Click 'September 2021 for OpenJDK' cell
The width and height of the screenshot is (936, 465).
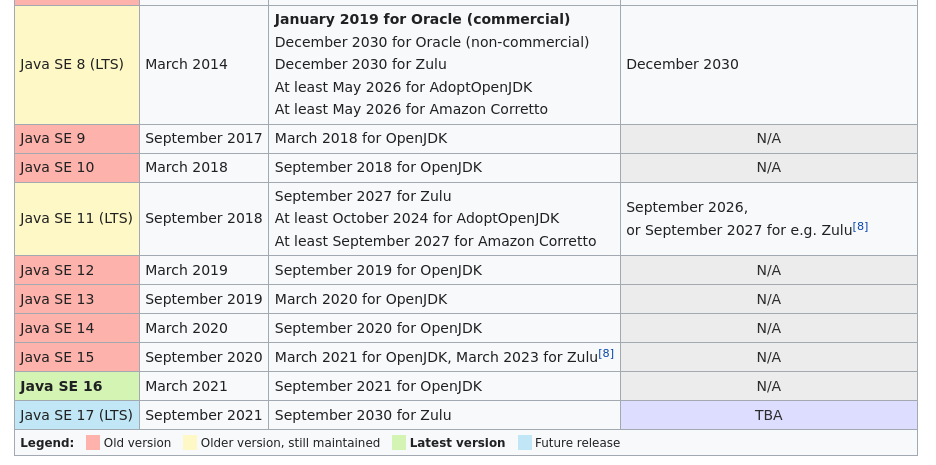(x=445, y=386)
